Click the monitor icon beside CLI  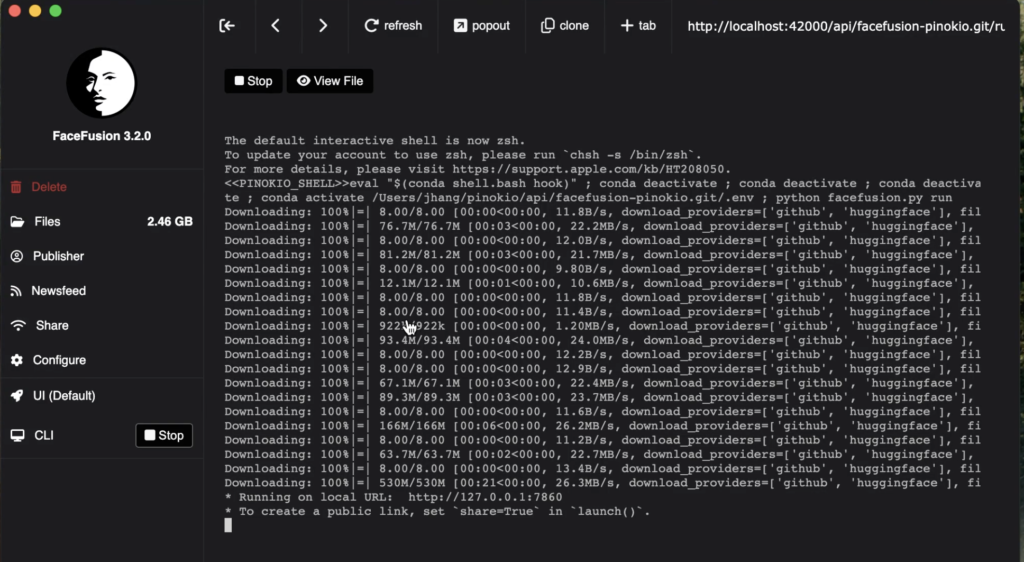click(18, 435)
